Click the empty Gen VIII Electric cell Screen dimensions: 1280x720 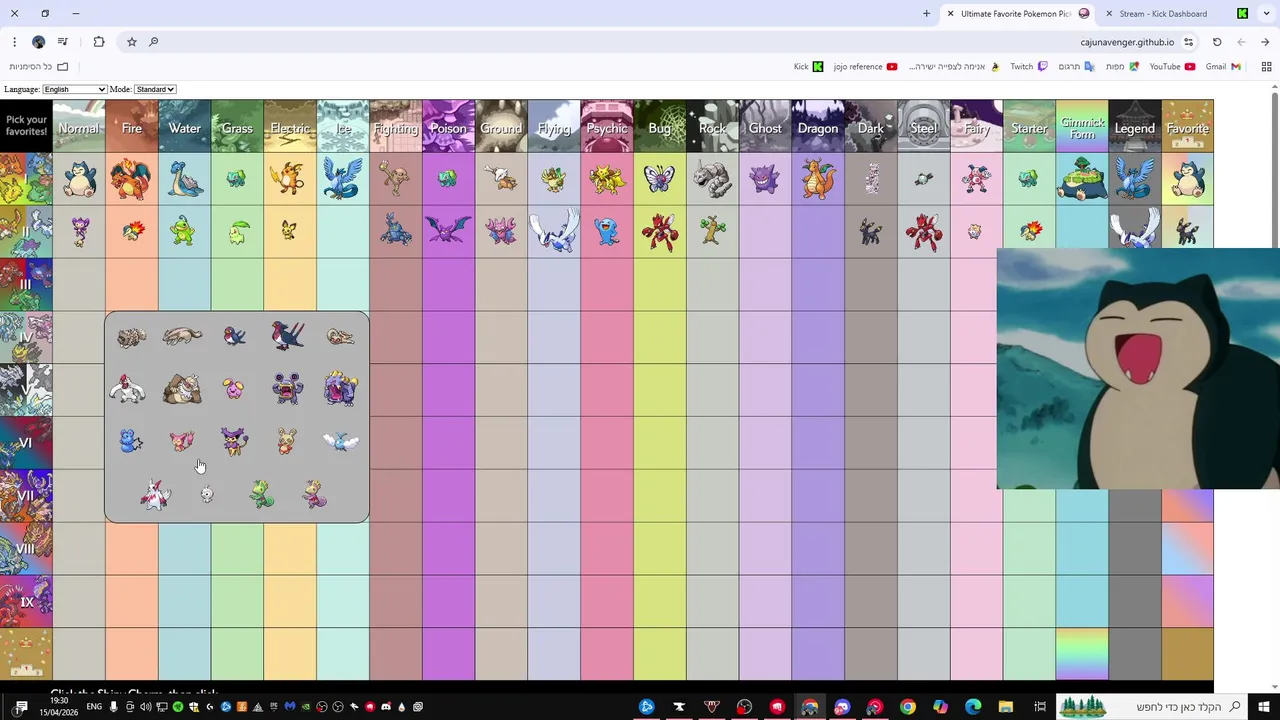click(290, 549)
